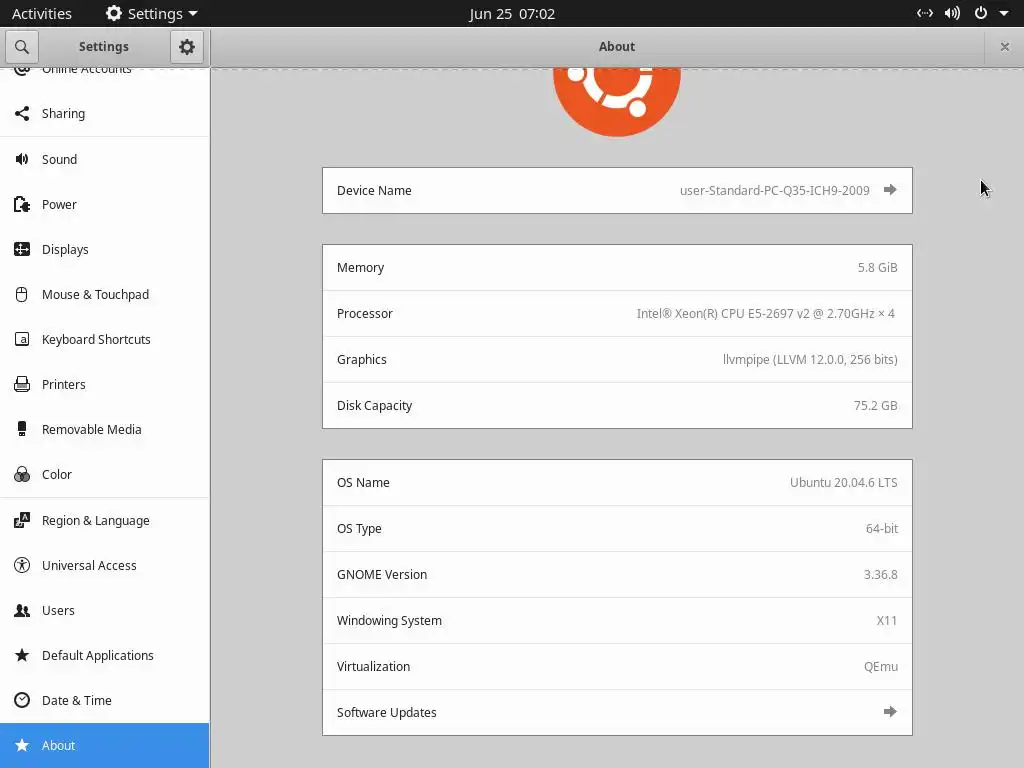Click the Default Applications star icon

pos(22,656)
